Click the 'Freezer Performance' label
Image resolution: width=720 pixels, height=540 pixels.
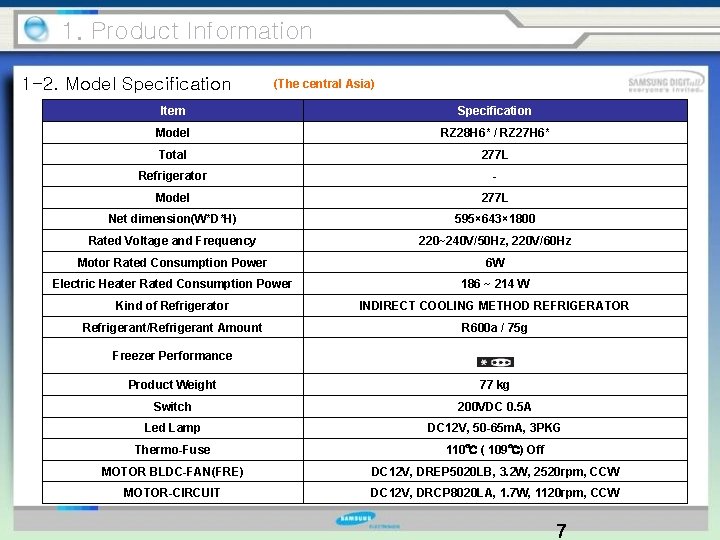pyautogui.click(x=172, y=356)
